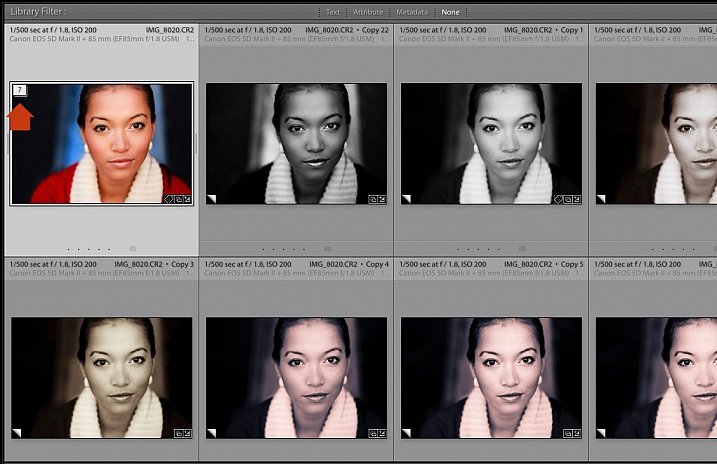Click crop badge on Copy 5 thumbnail
The width and height of the screenshot is (717, 464).
[568, 433]
